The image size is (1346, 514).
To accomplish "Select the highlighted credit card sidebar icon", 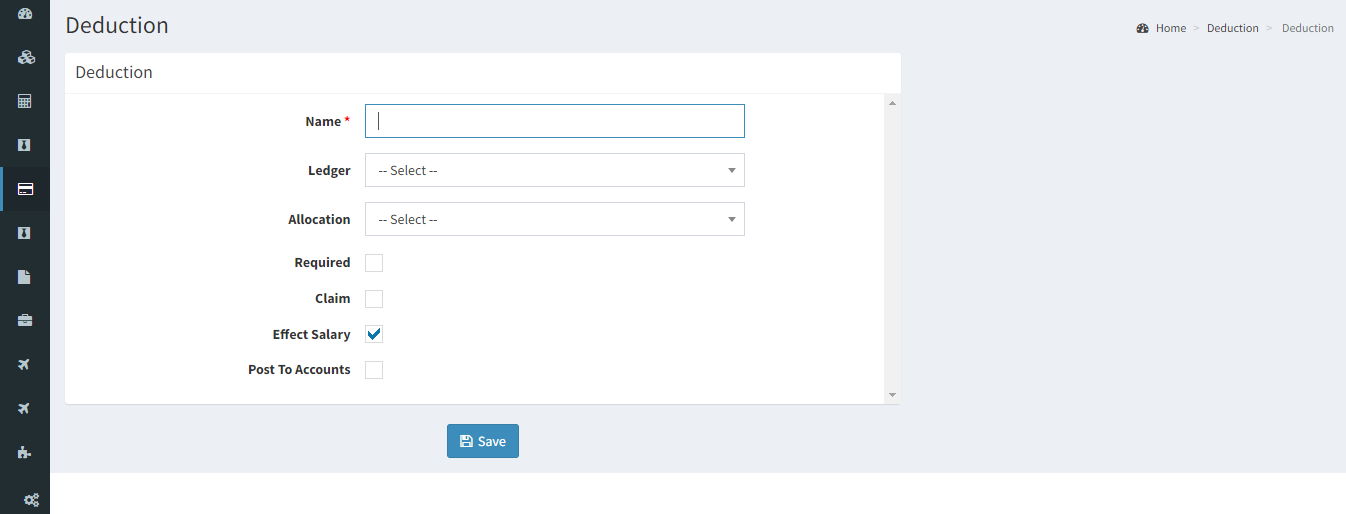I will click(26, 189).
